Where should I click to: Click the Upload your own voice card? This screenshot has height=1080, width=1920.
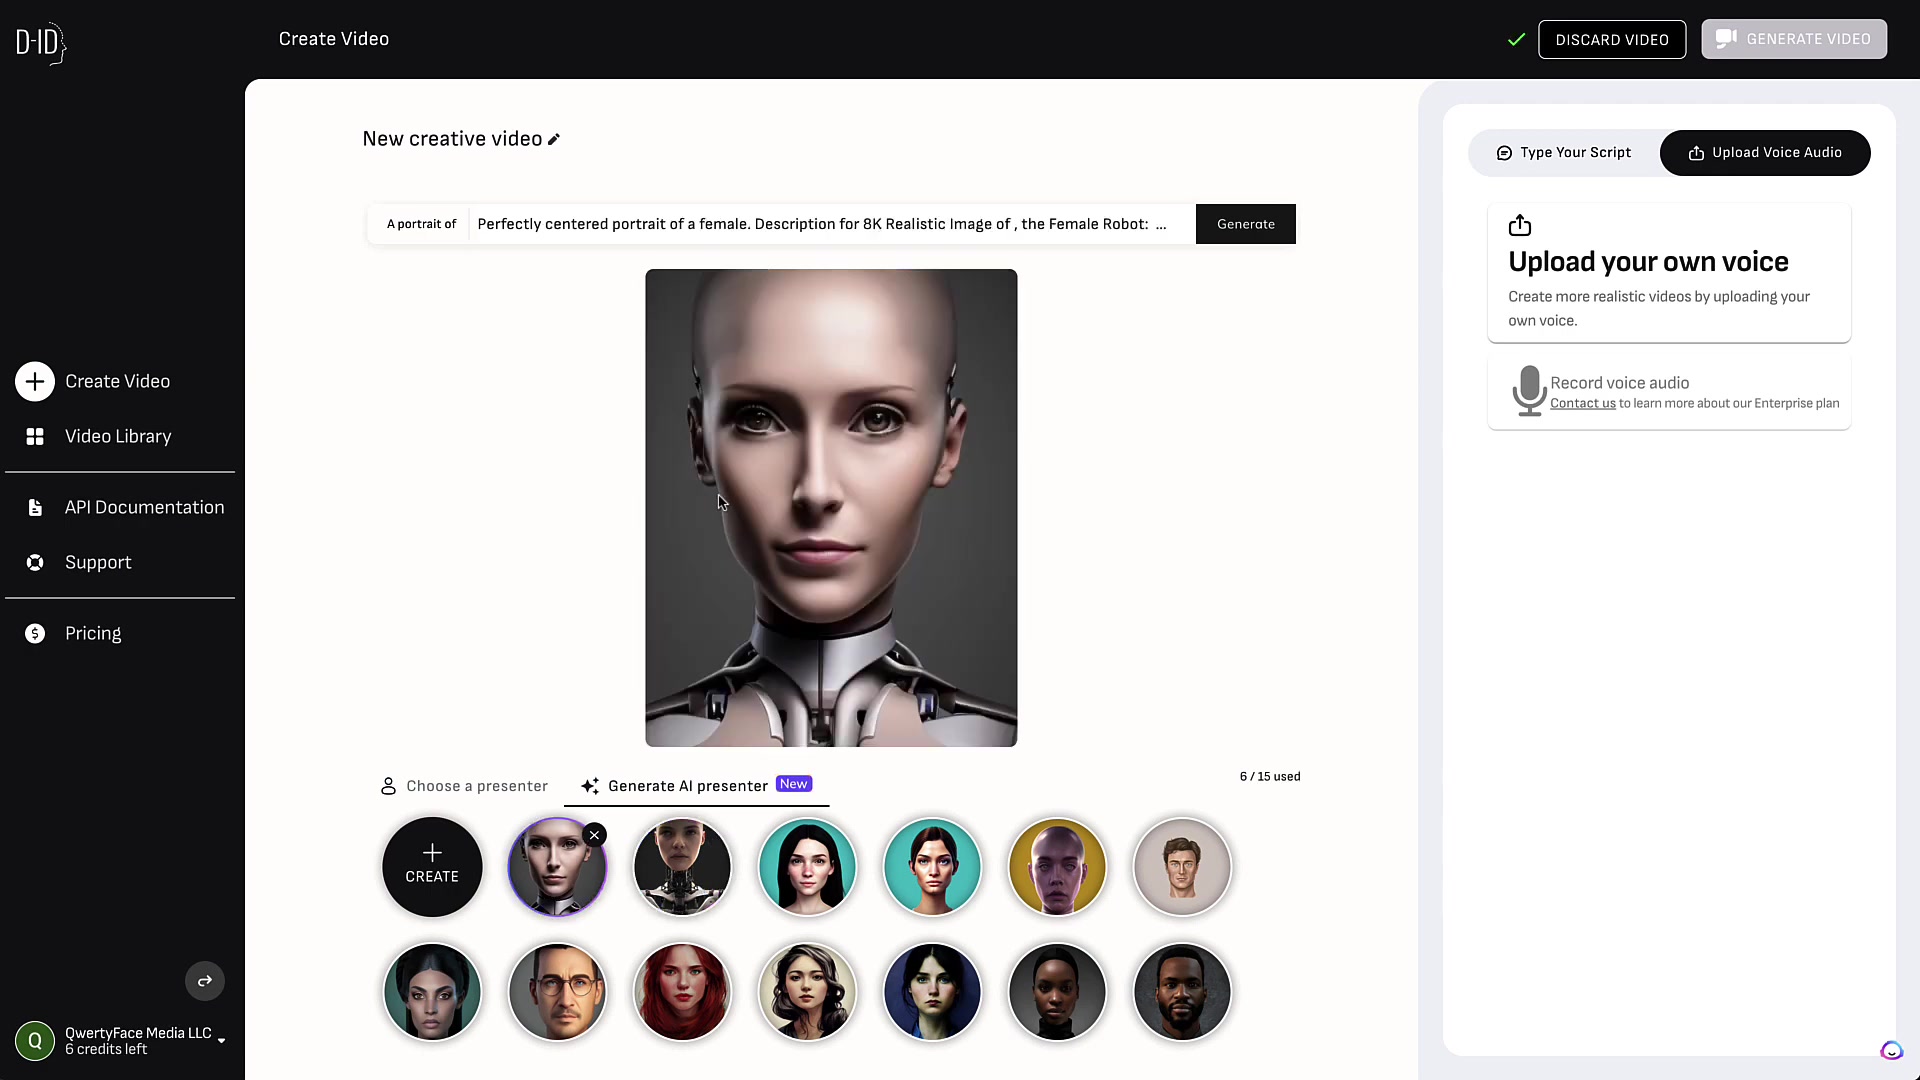(x=1669, y=273)
